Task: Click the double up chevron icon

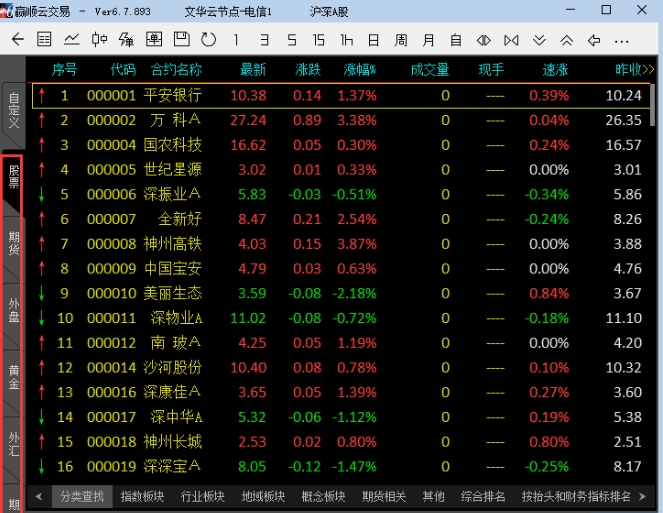Action: (567, 40)
